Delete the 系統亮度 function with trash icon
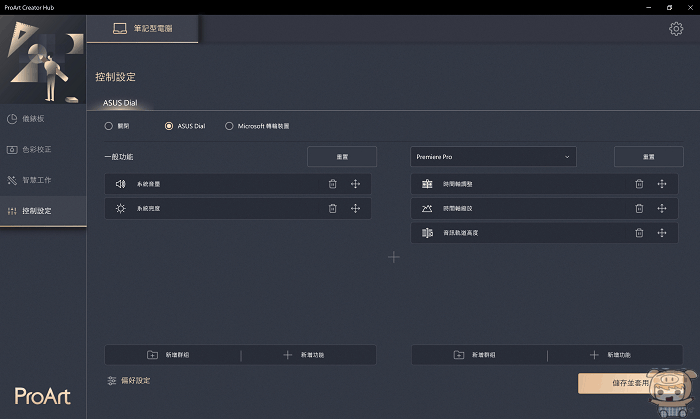Screen dimensions: 700x419 pyautogui.click(x=333, y=208)
